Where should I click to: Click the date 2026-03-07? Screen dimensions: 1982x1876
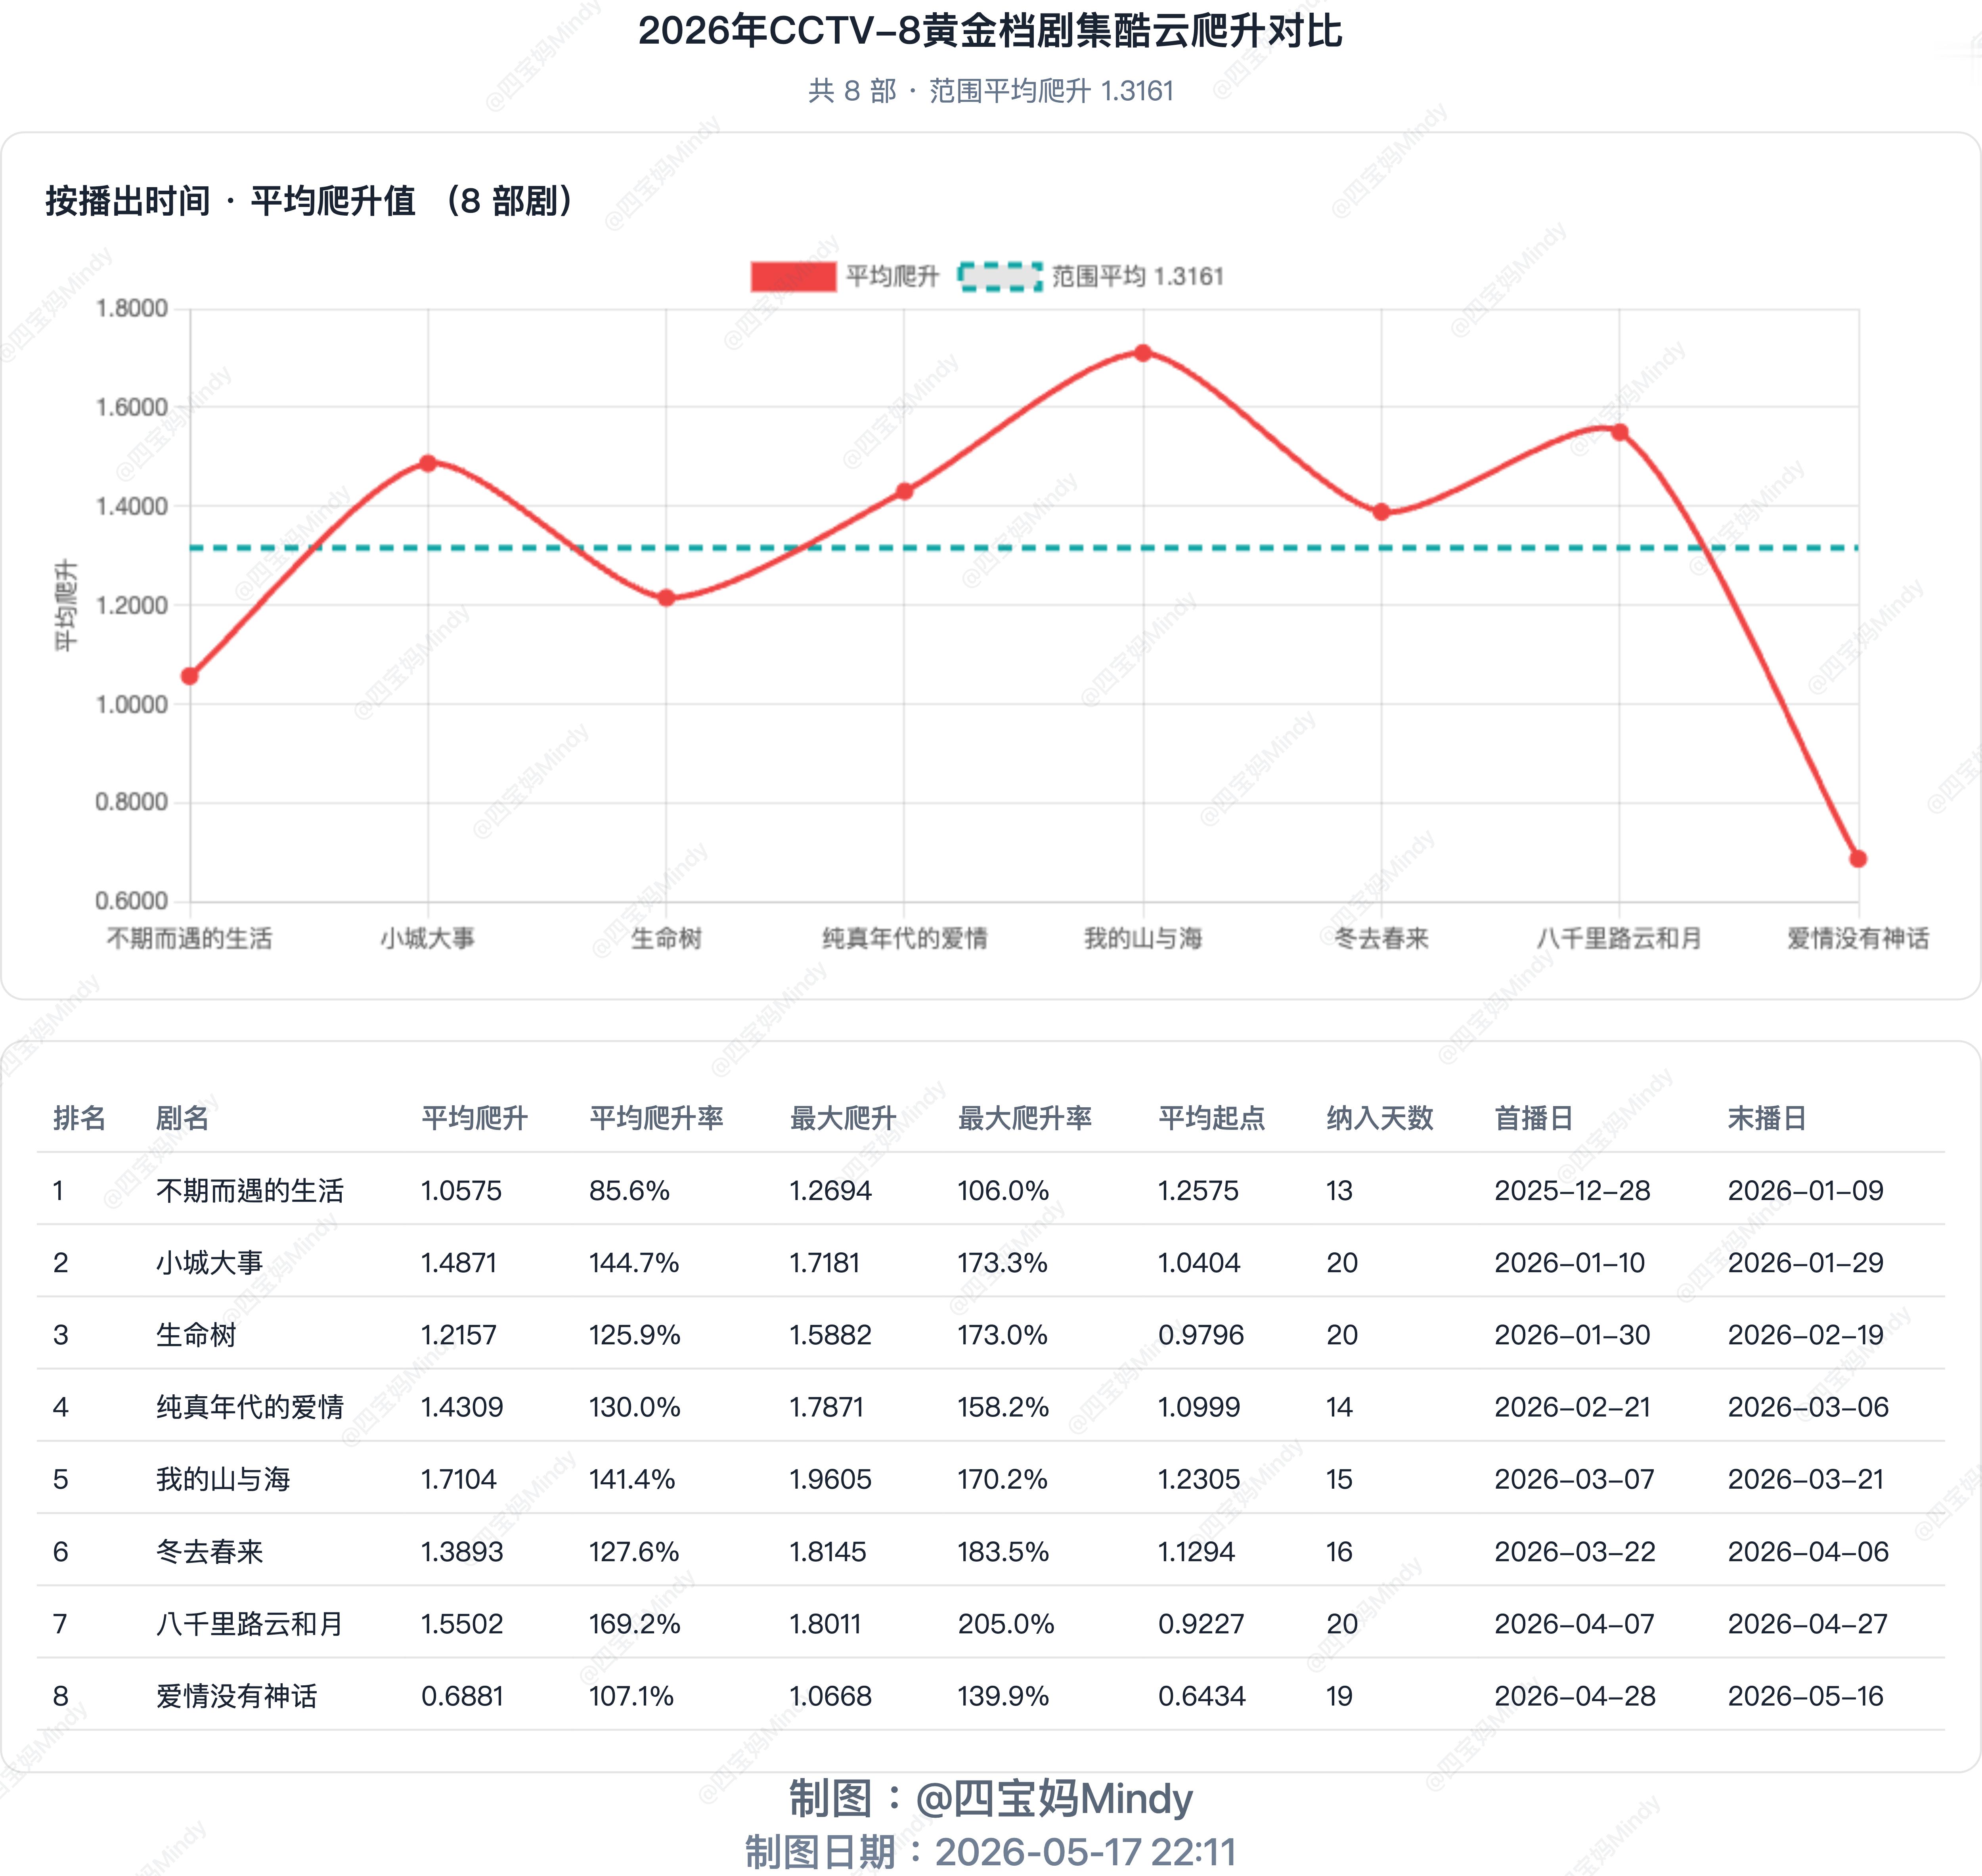[x=1575, y=1479]
